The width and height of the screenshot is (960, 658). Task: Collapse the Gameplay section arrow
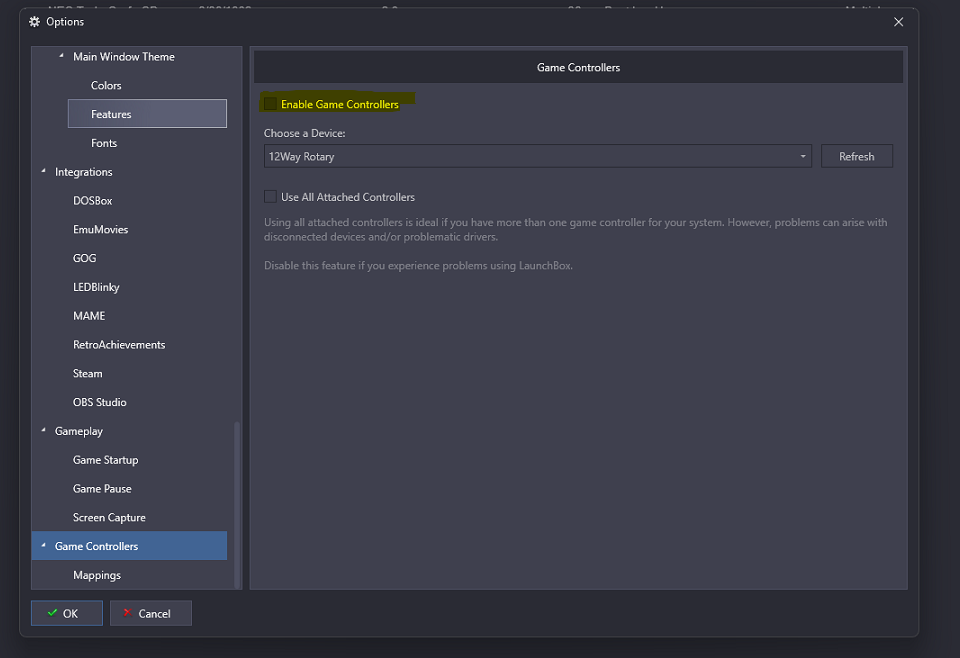click(44, 431)
